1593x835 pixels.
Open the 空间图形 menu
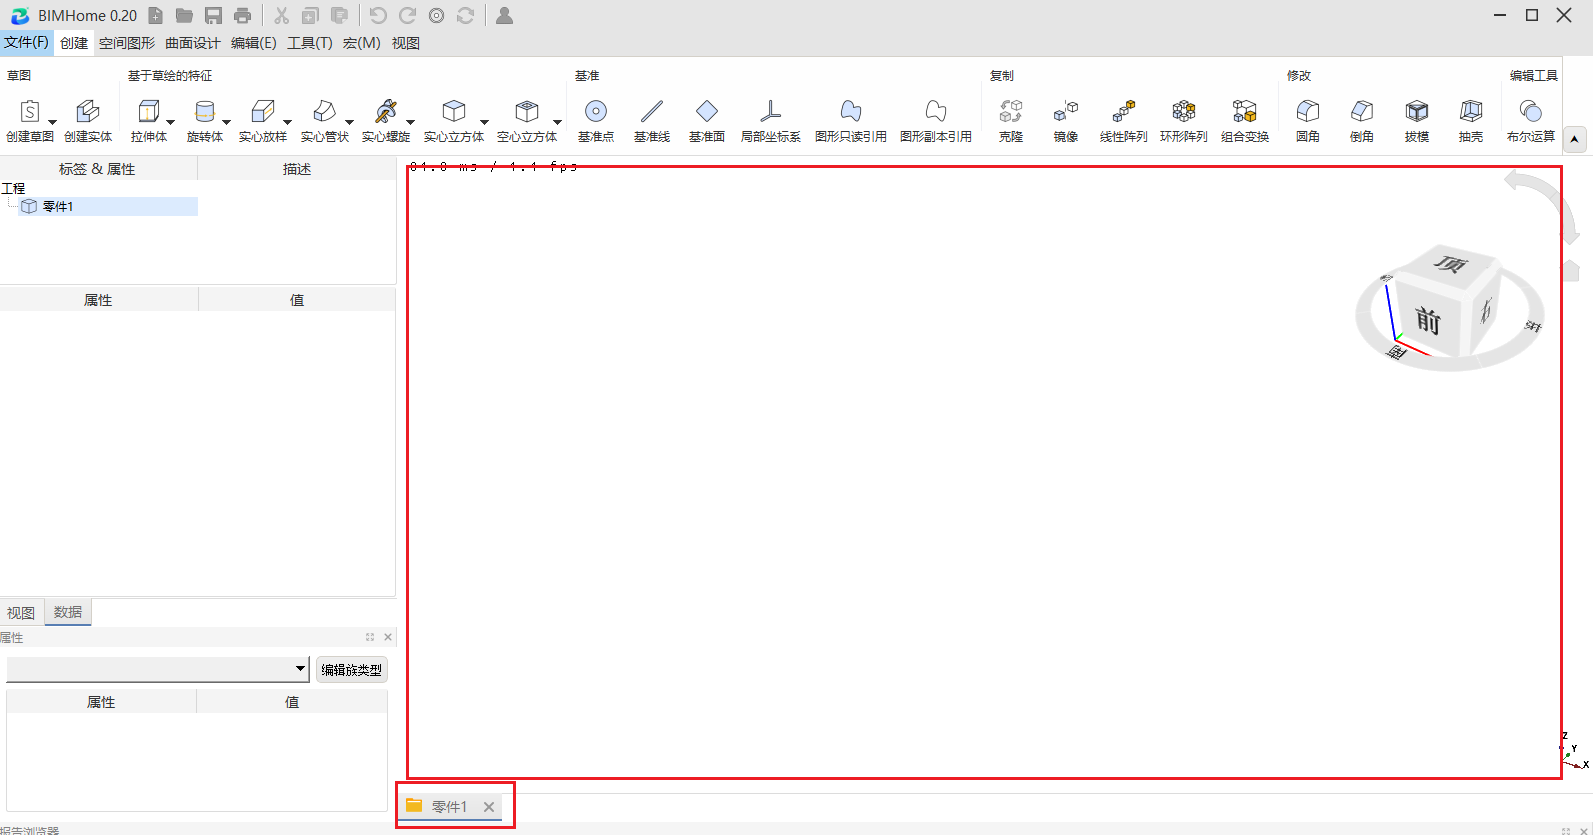(x=127, y=43)
